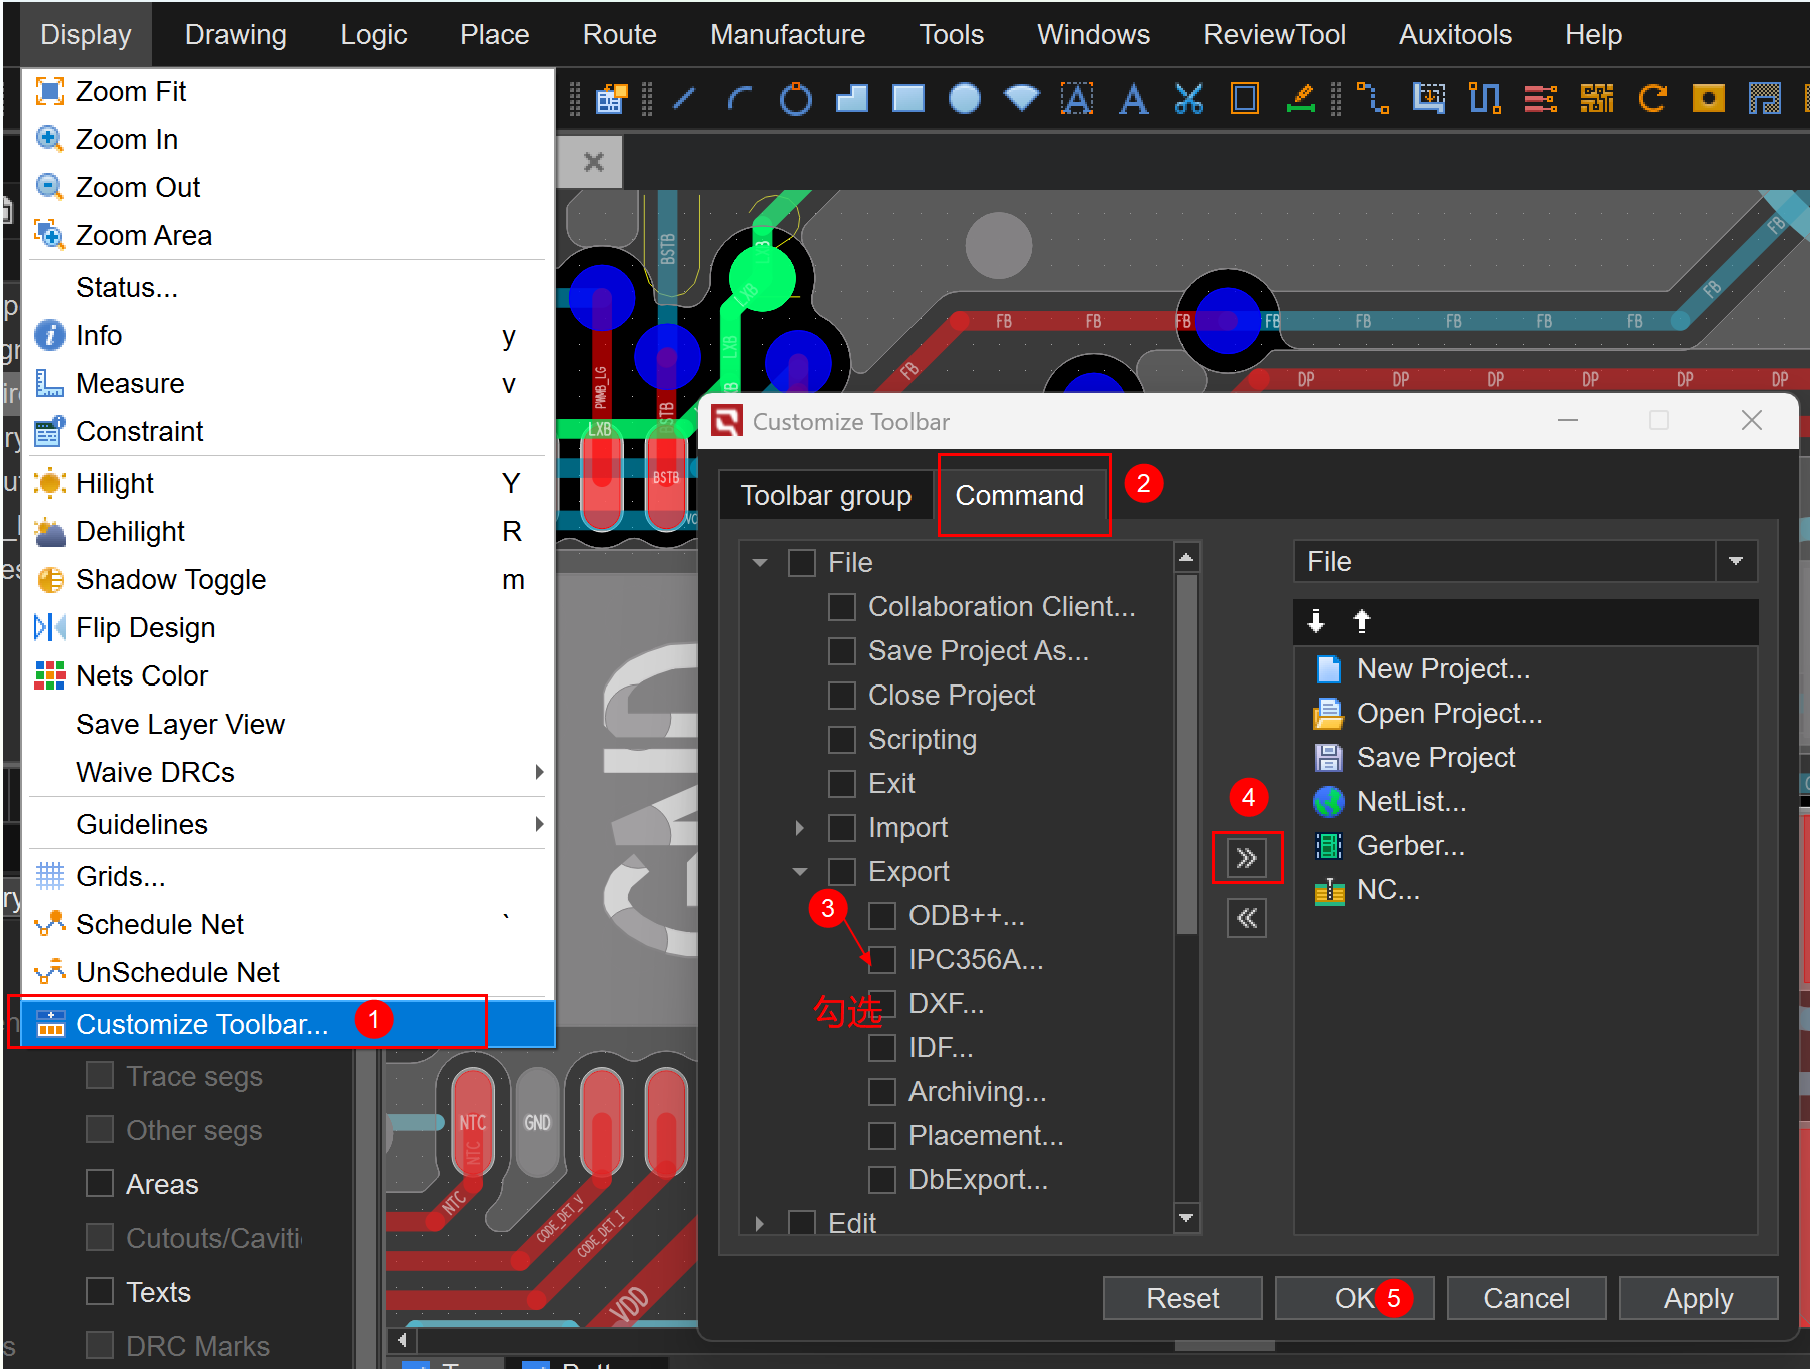Click the scissors cut tool in toolbar
This screenshot has width=1810, height=1369.
[1188, 98]
